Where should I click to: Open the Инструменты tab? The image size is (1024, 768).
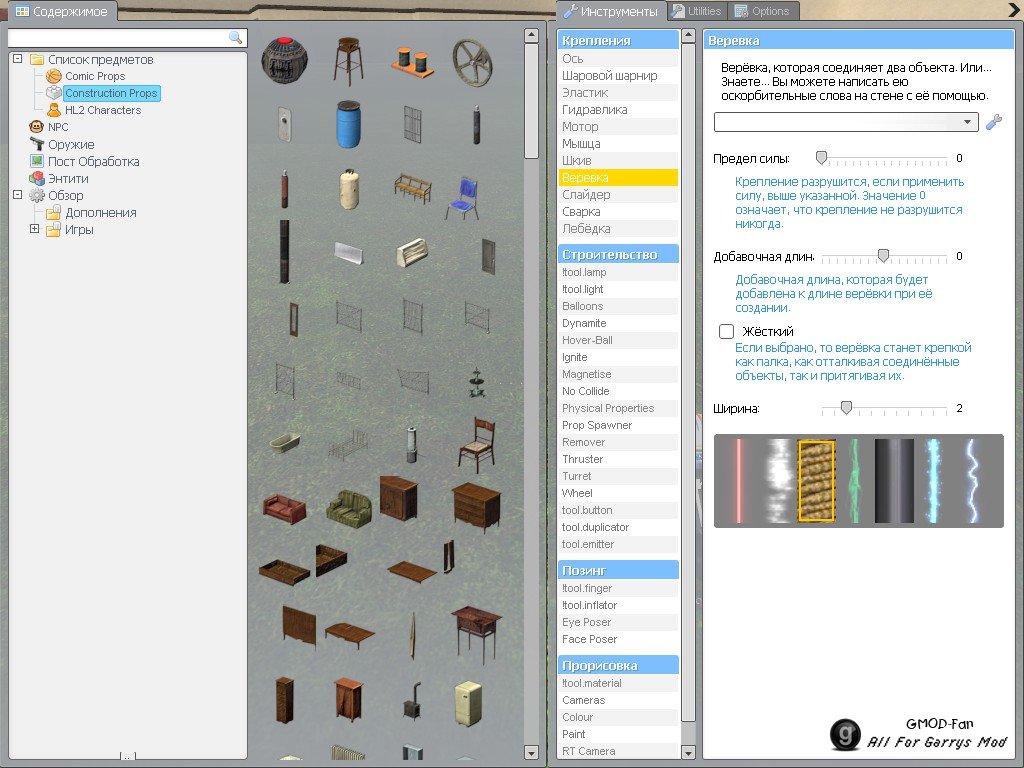611,11
